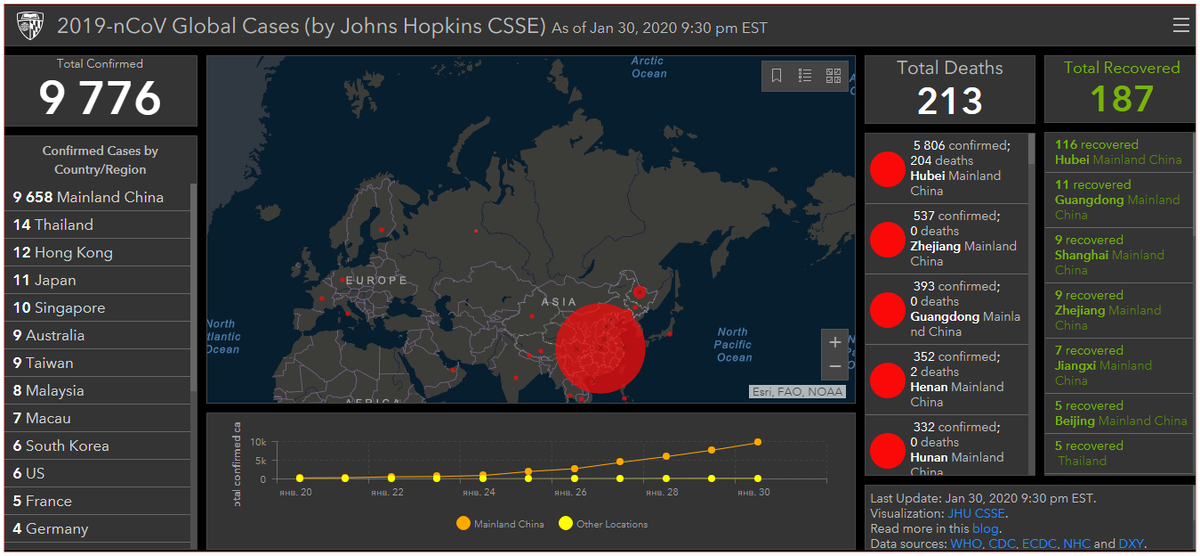Image resolution: width=1200 pixels, height=556 pixels.
Task: Zoom out on the map
Action: tap(835, 367)
